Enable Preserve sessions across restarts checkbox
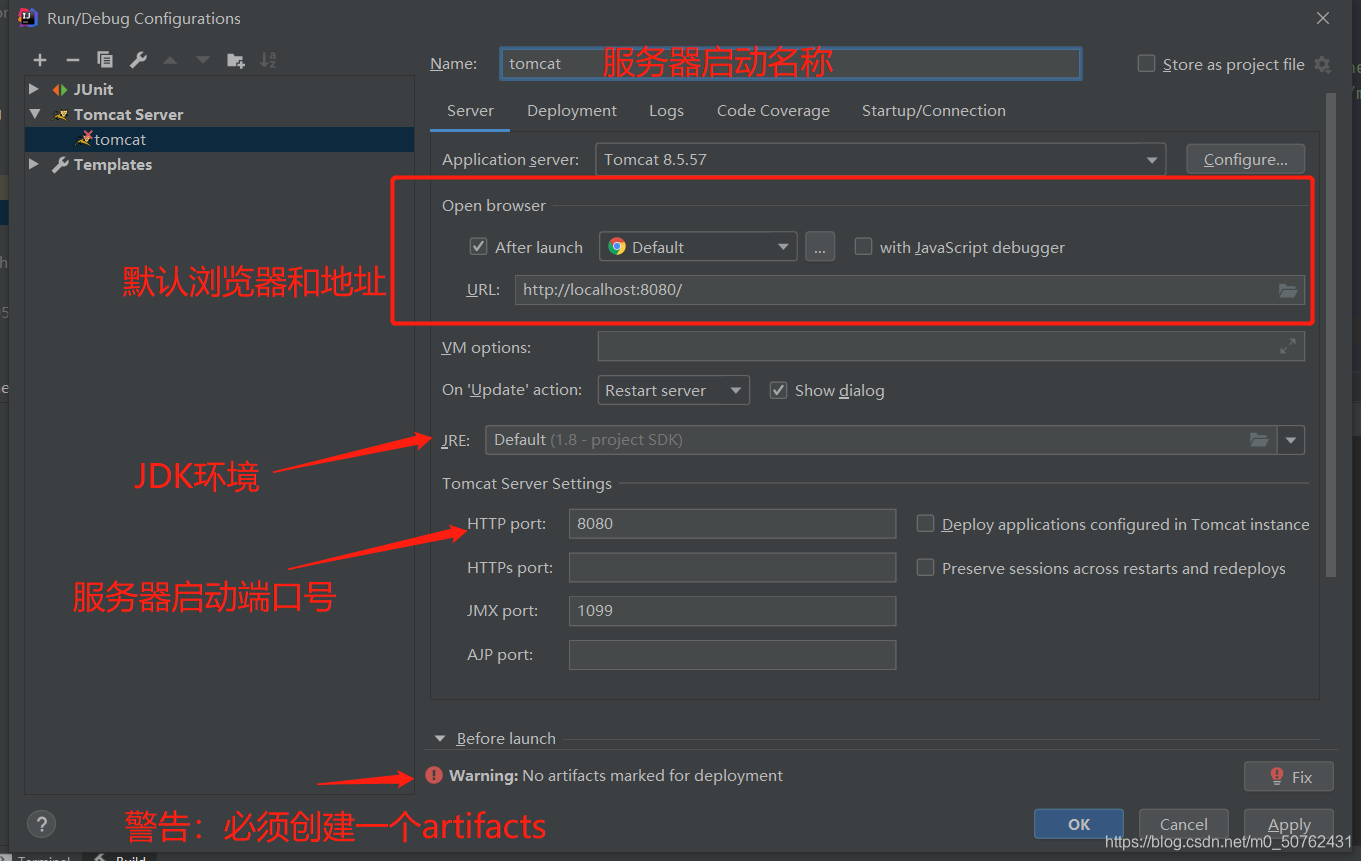The height and width of the screenshot is (861, 1361). [925, 568]
